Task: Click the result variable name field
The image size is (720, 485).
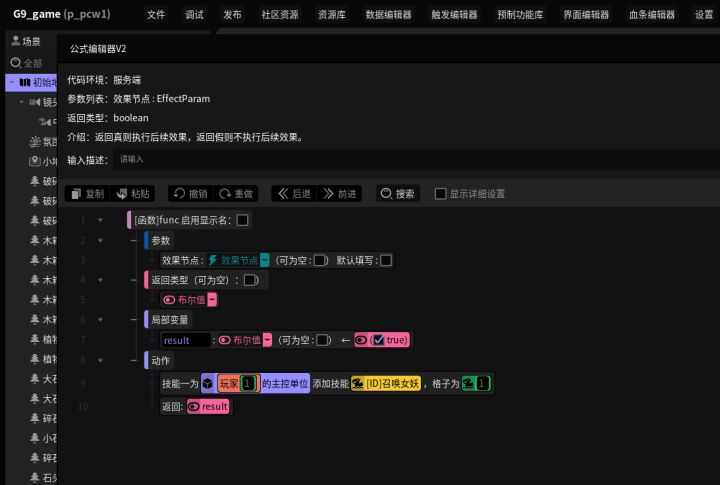Action: 186,340
